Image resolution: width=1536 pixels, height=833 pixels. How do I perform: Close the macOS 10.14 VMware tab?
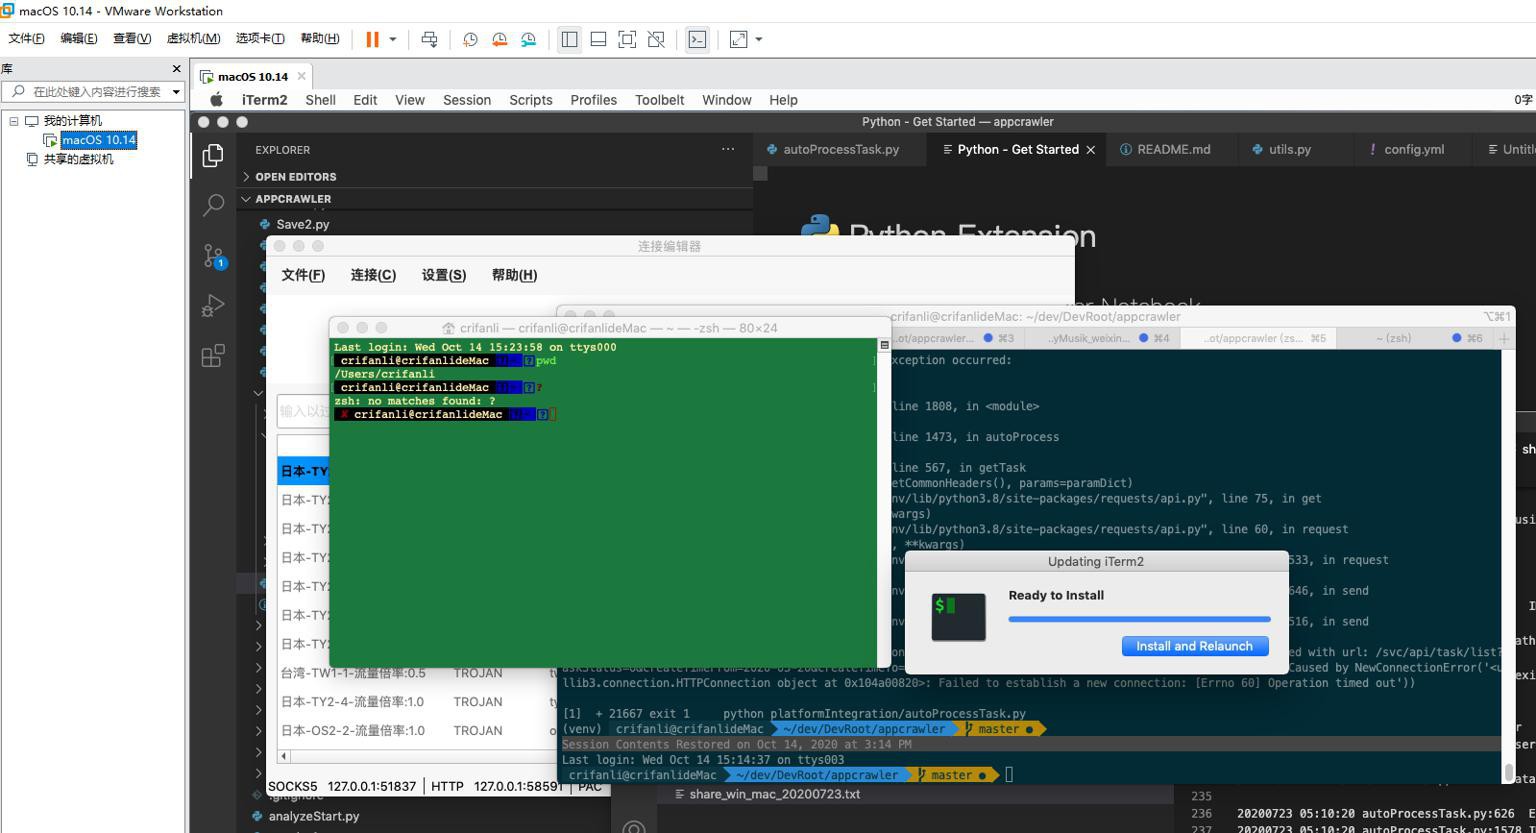[x=301, y=75]
